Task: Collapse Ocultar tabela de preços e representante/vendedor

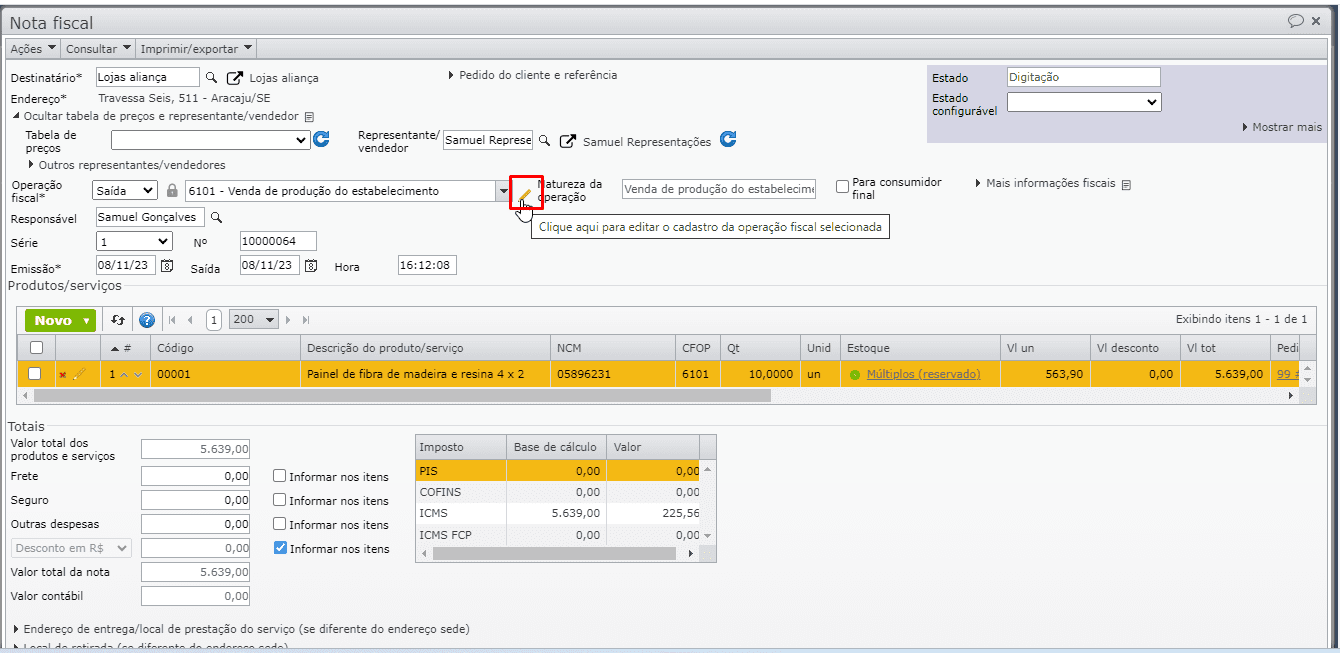Action: (x=157, y=116)
